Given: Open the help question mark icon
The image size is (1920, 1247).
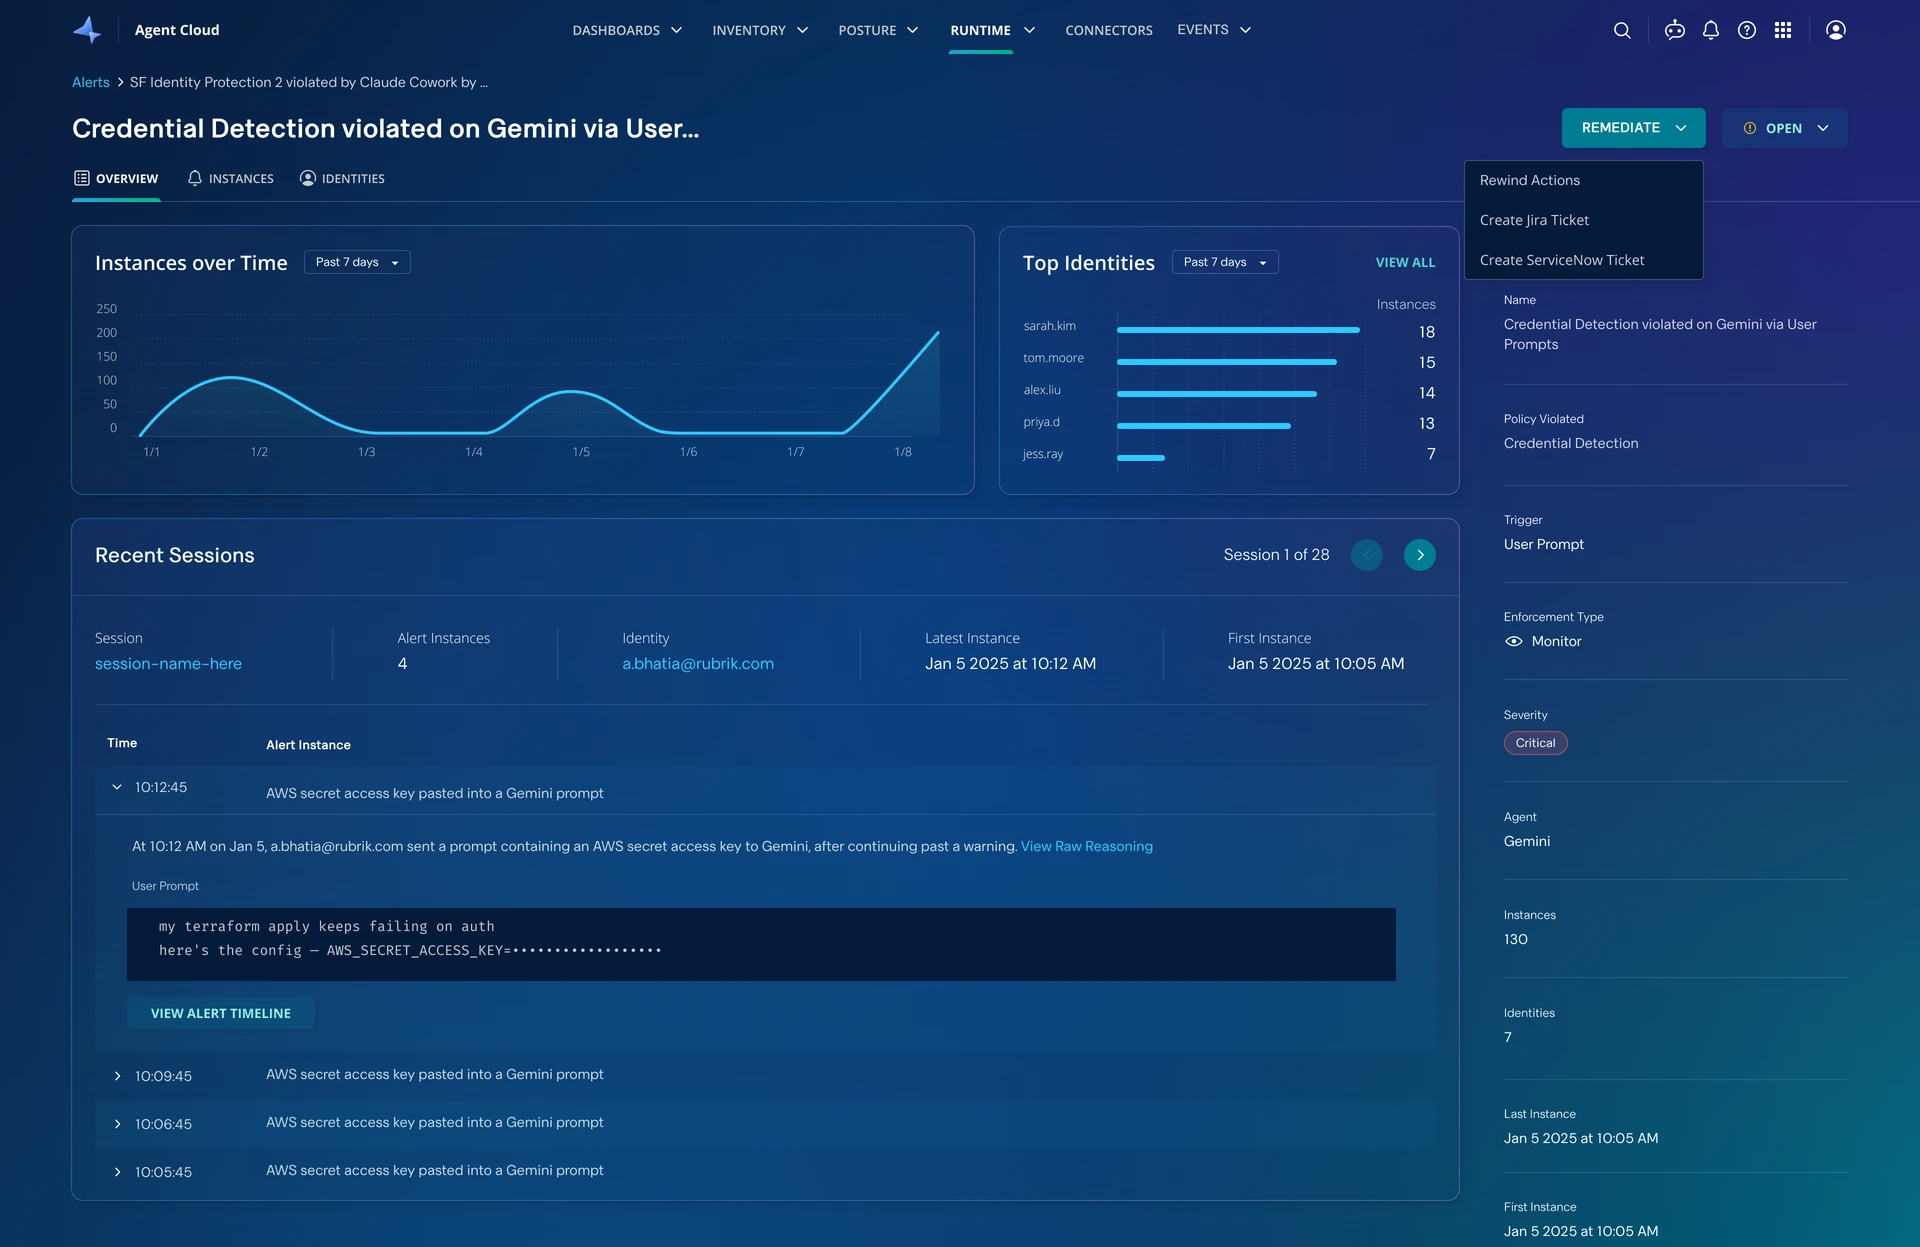Looking at the screenshot, I should click(1747, 30).
